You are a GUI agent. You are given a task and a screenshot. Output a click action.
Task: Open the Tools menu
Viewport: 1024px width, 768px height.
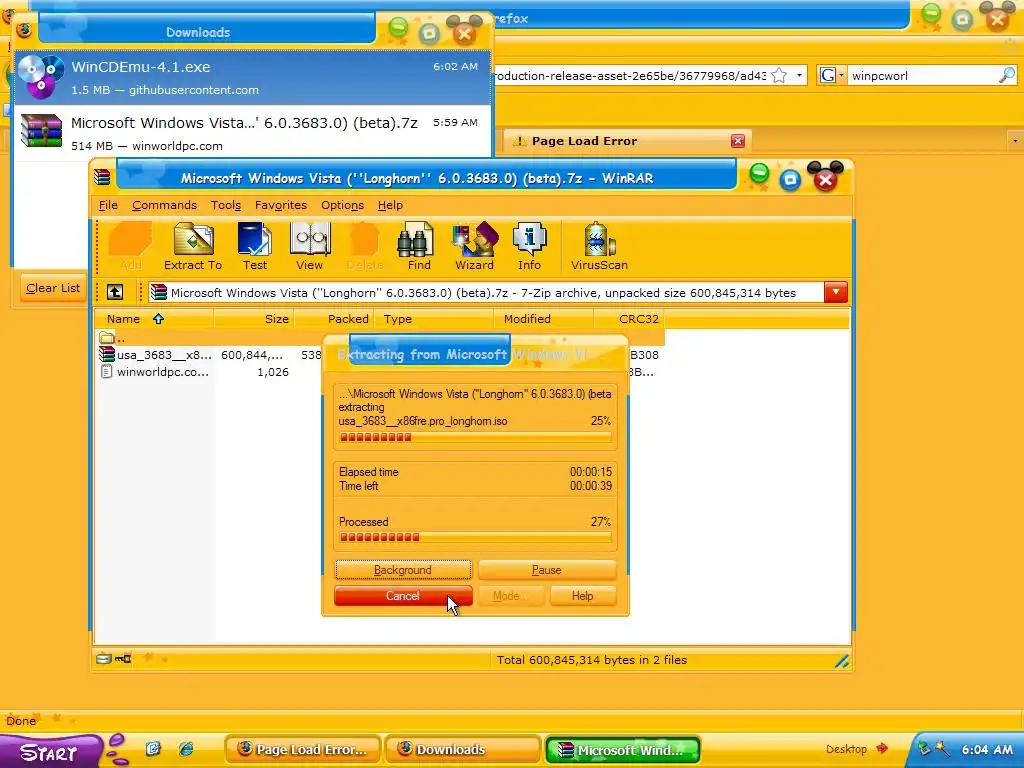[225, 205]
